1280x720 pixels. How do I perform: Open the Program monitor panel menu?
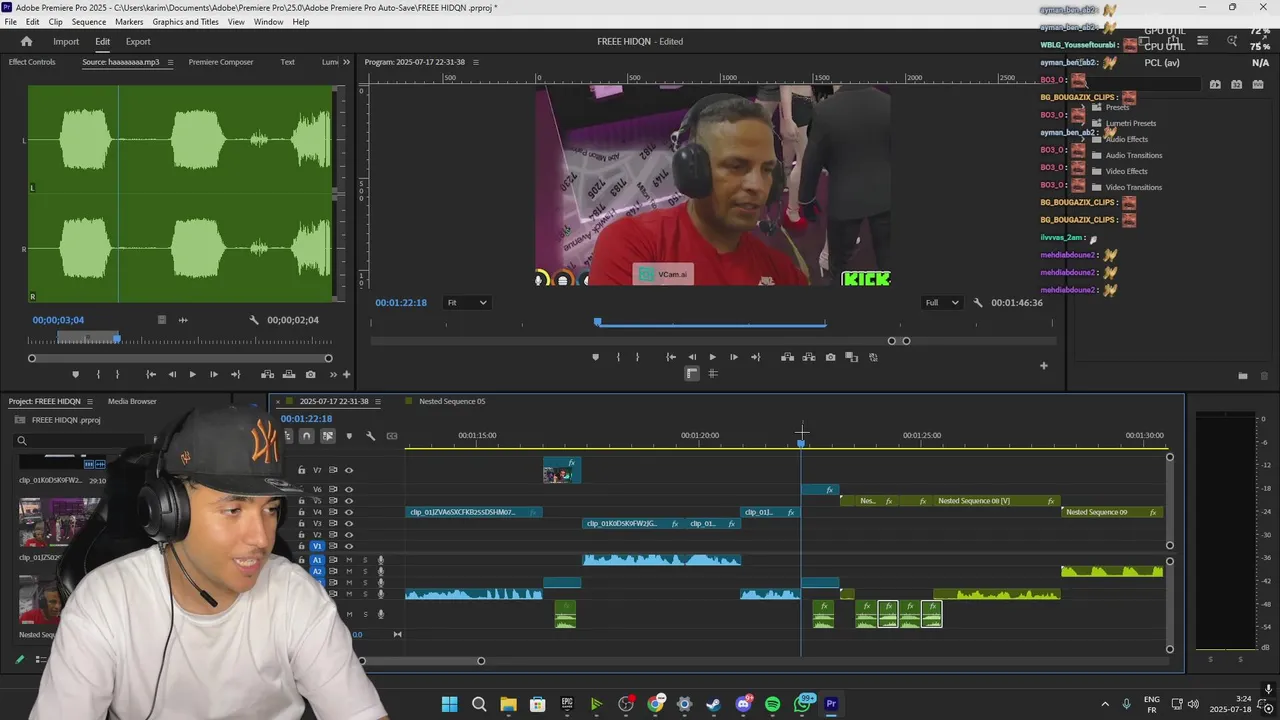click(475, 62)
